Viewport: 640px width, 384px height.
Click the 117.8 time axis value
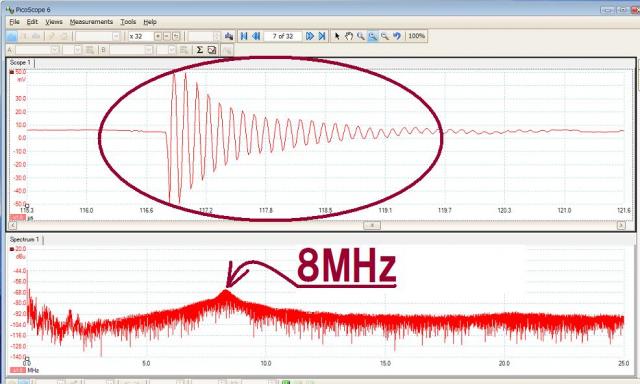[266, 211]
